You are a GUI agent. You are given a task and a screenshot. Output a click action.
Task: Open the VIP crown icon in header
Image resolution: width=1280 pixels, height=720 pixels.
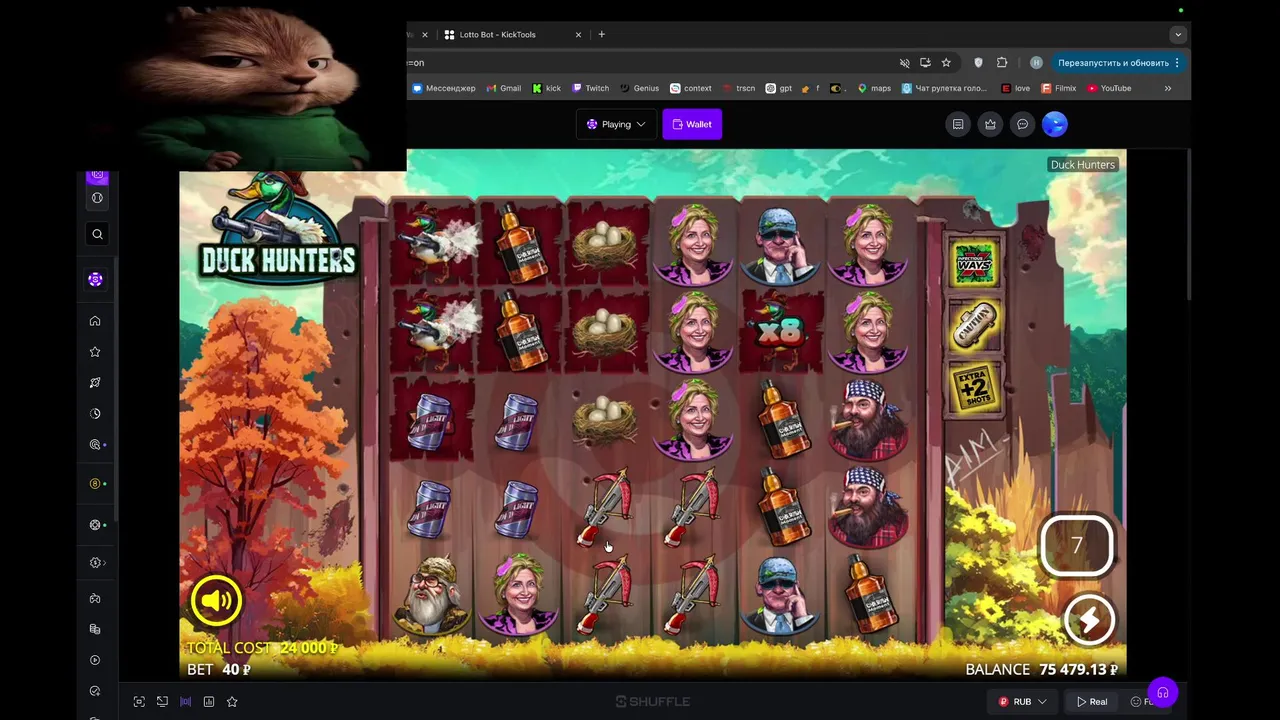click(990, 124)
